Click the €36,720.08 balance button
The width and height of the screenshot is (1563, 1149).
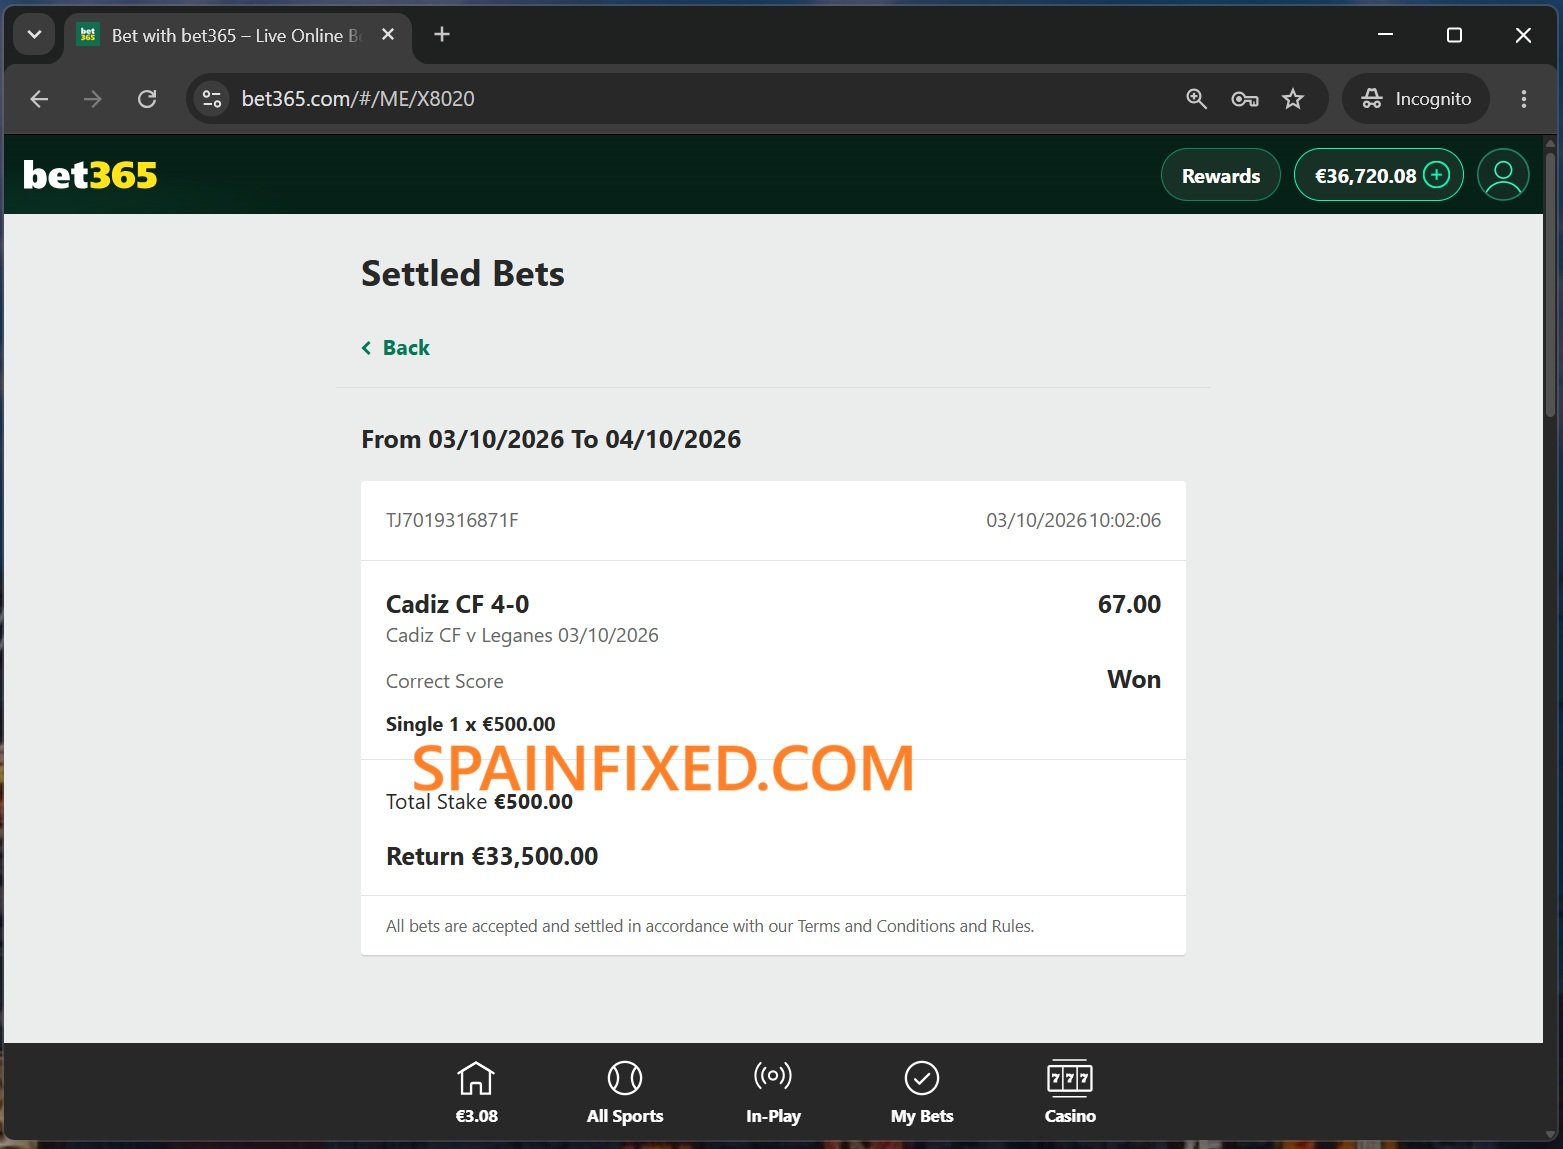click(x=1379, y=175)
